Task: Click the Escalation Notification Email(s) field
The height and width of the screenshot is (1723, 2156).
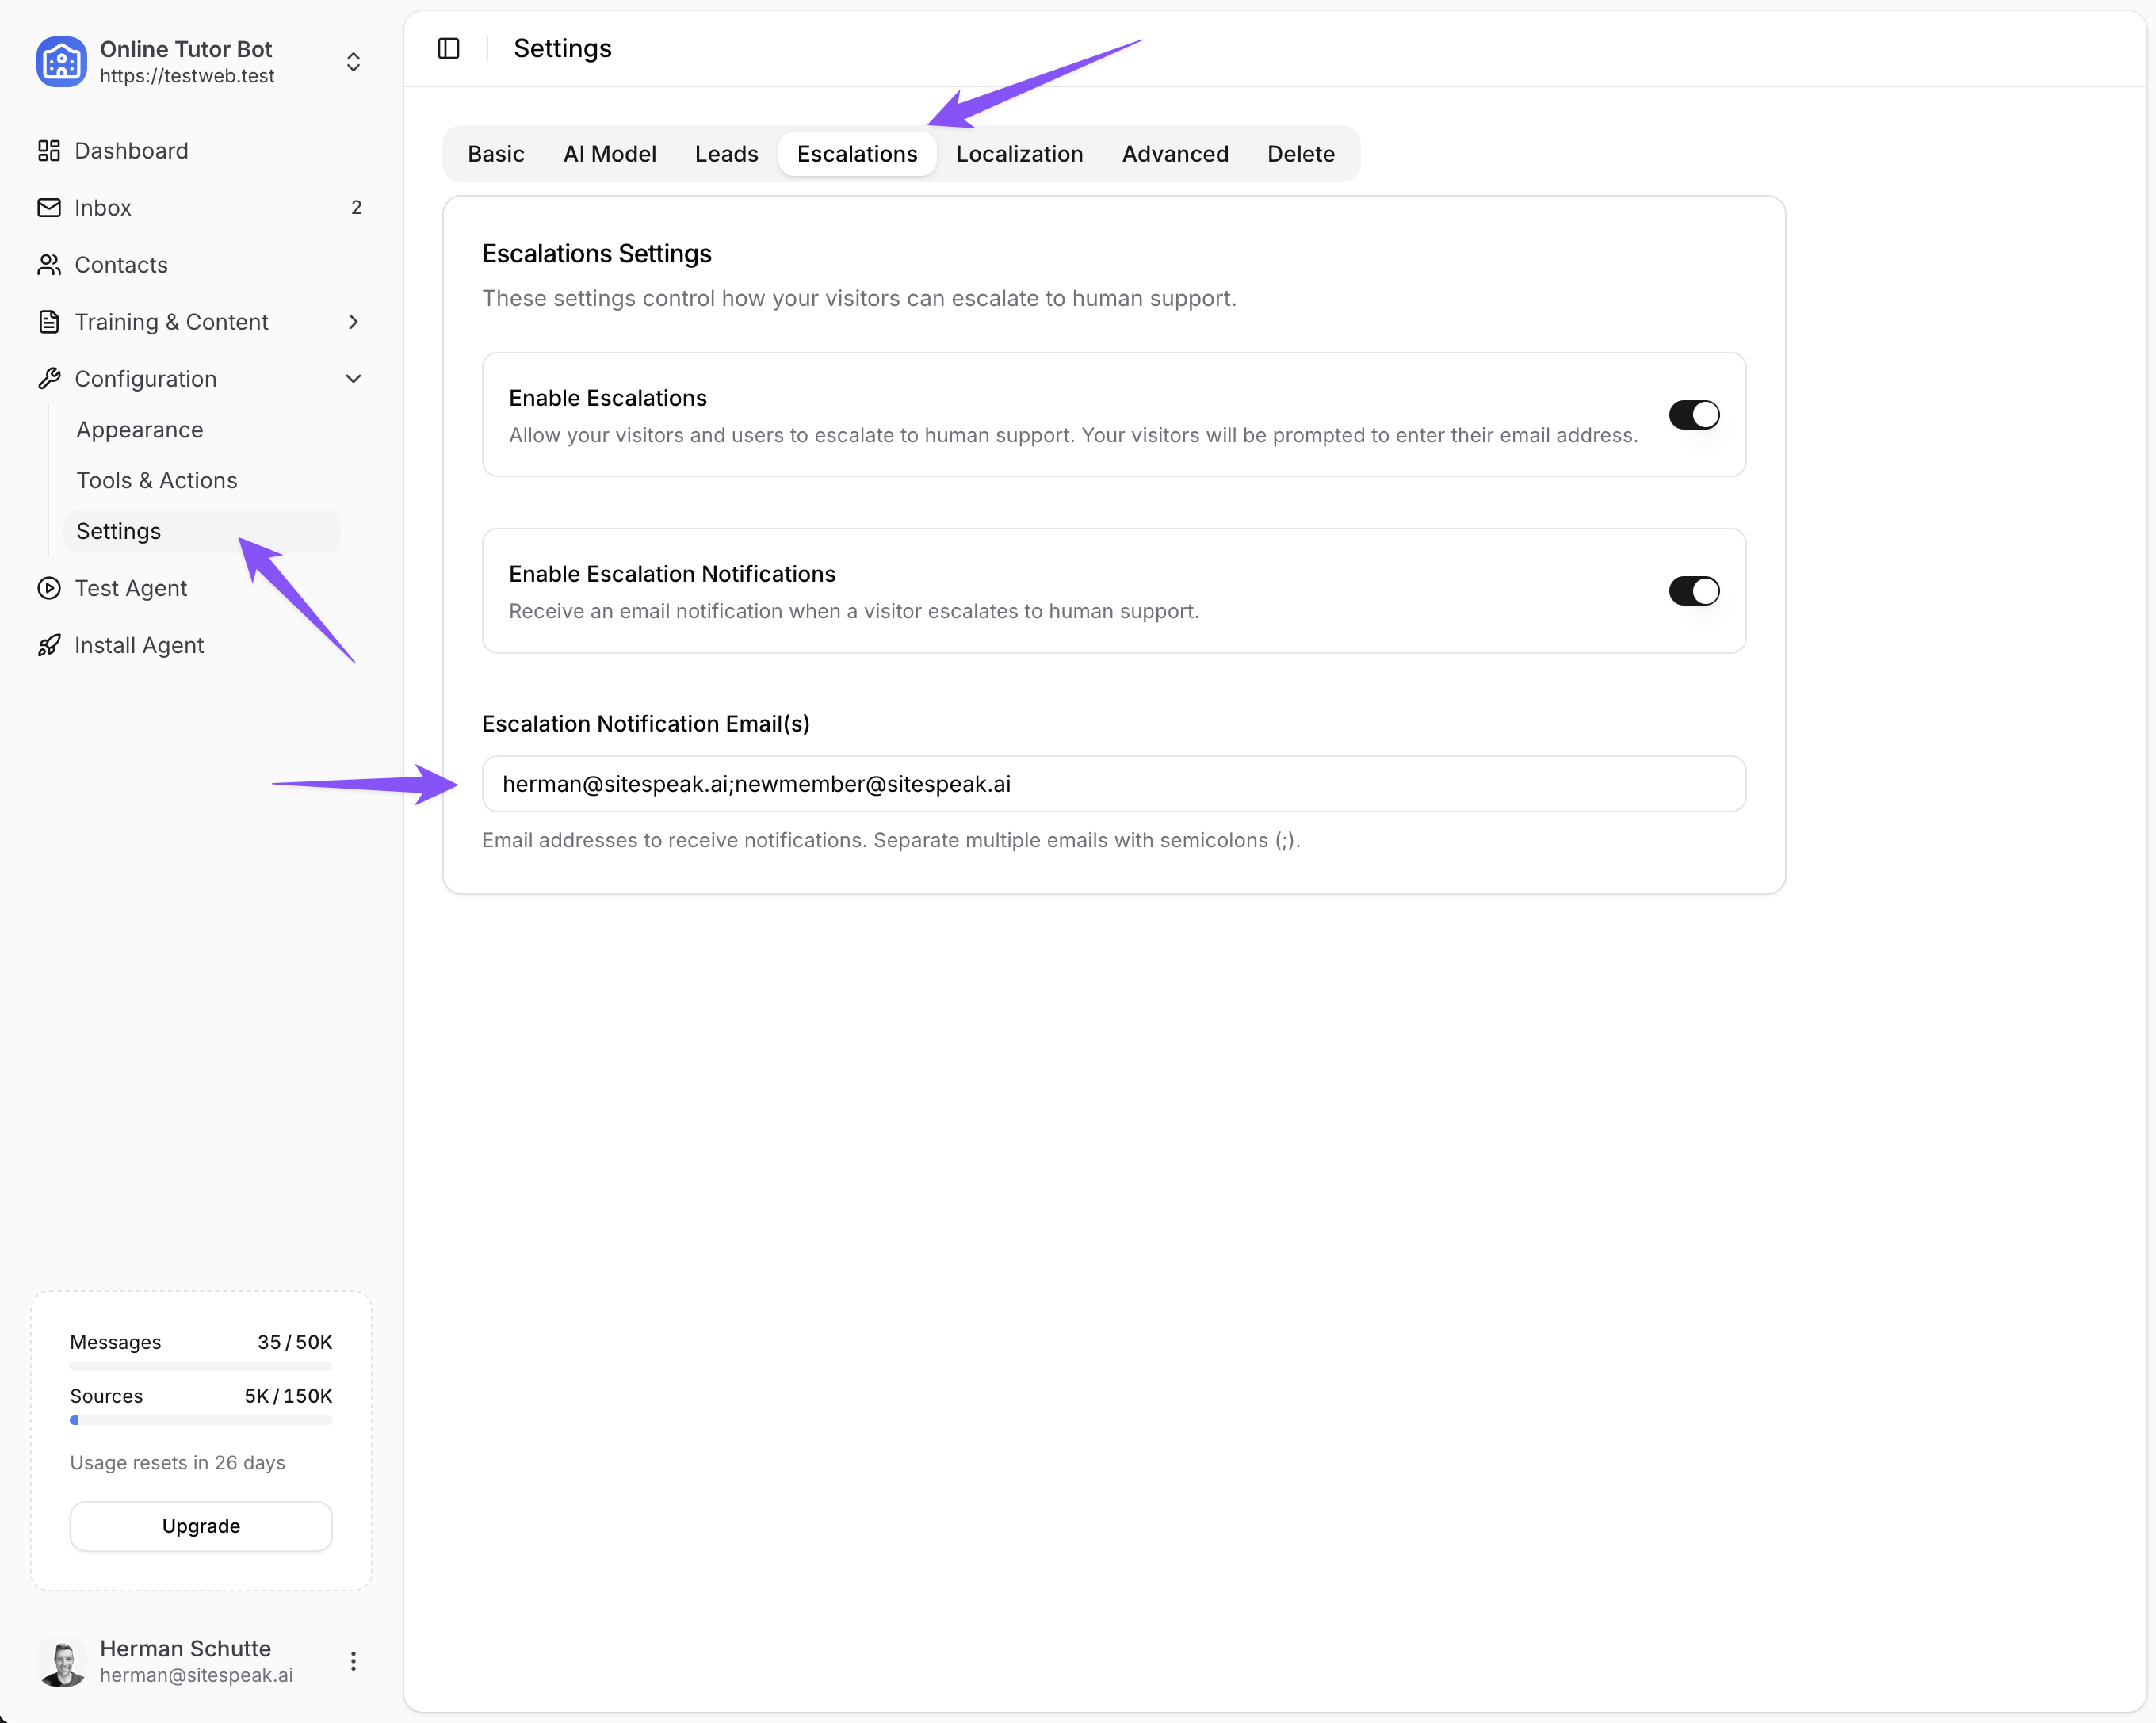Action: (1113, 784)
